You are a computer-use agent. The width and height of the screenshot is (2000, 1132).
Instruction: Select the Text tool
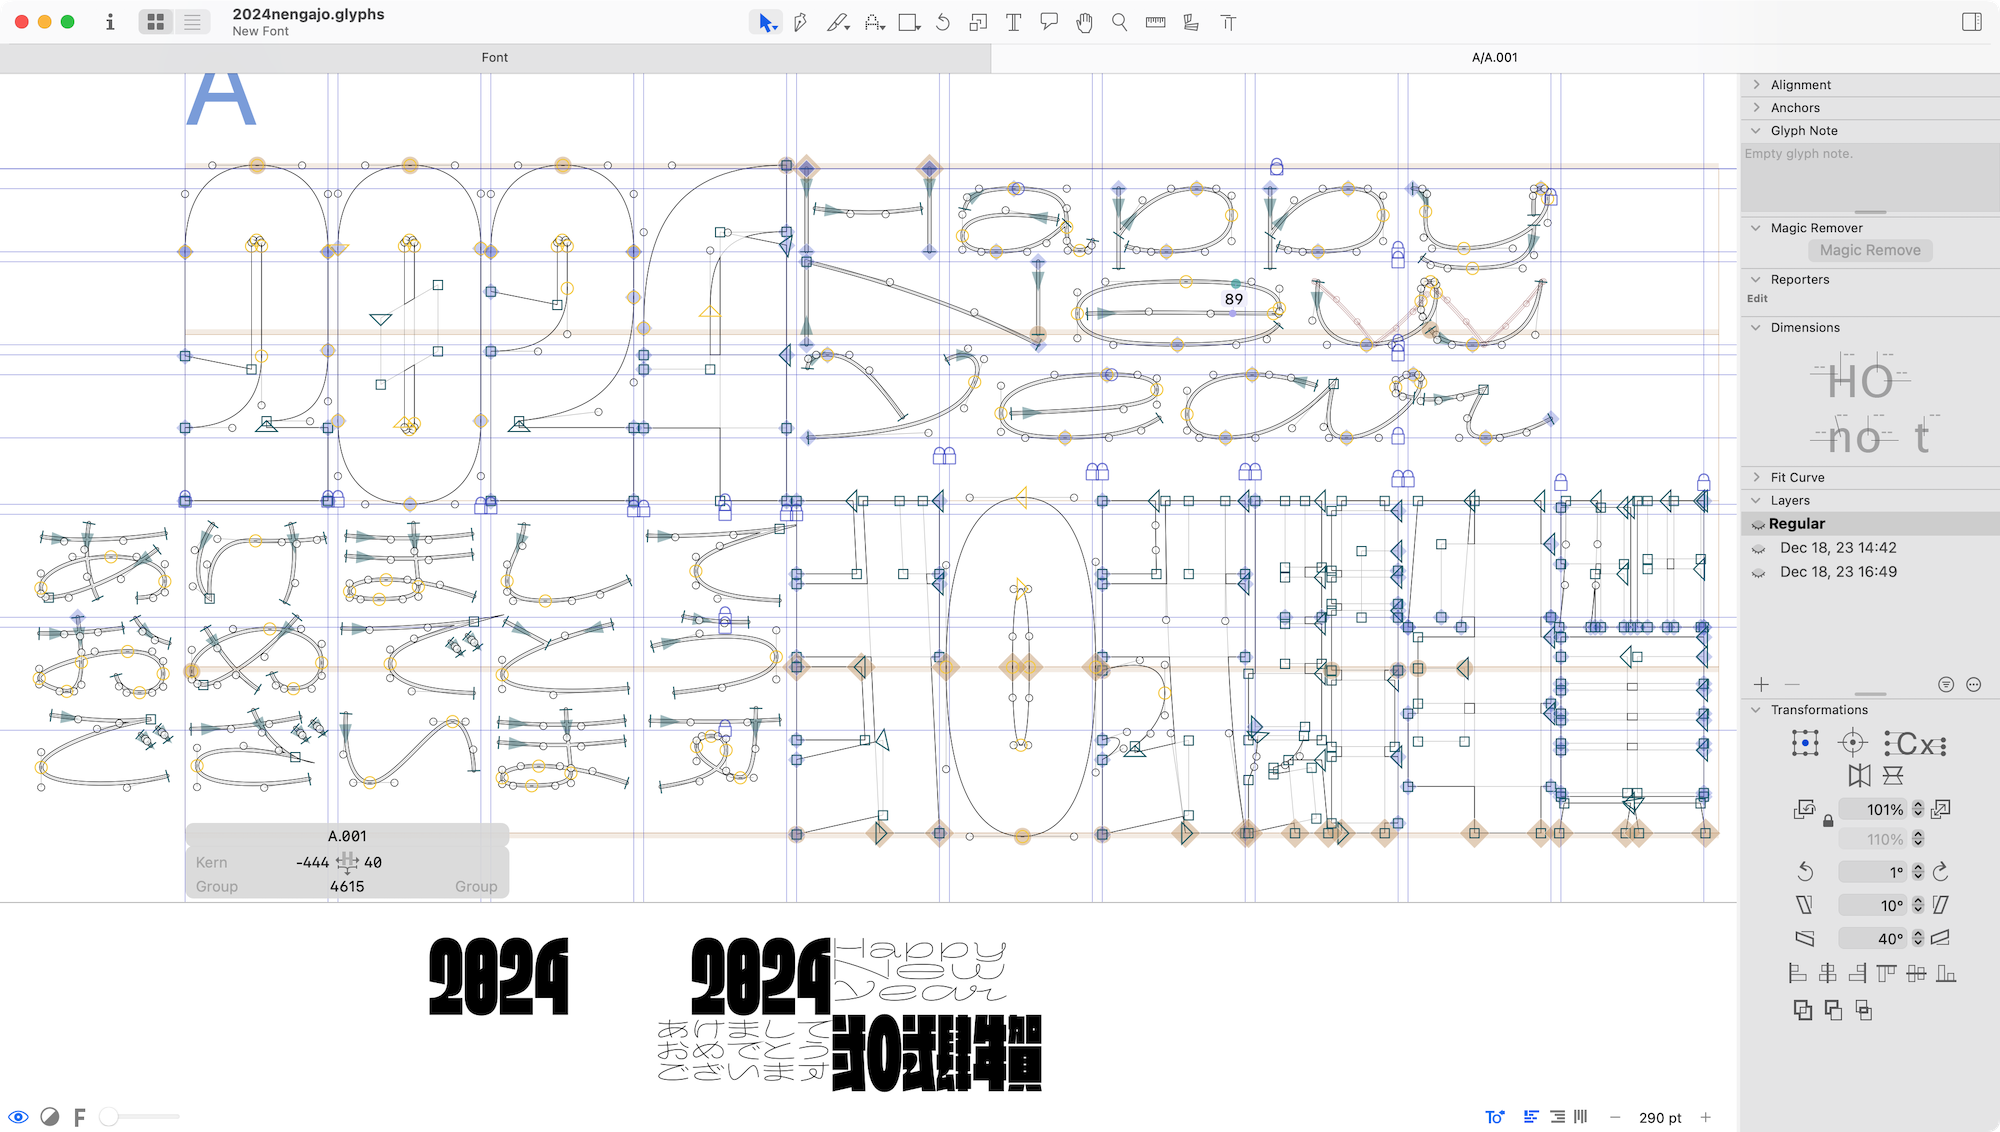1013,22
